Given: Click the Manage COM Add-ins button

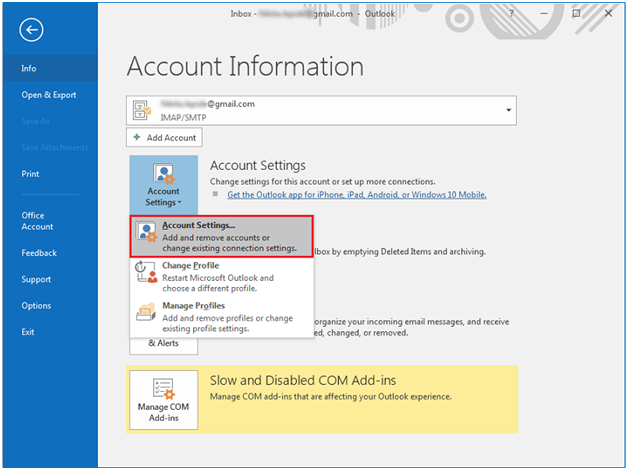Looking at the screenshot, I should click(163, 400).
